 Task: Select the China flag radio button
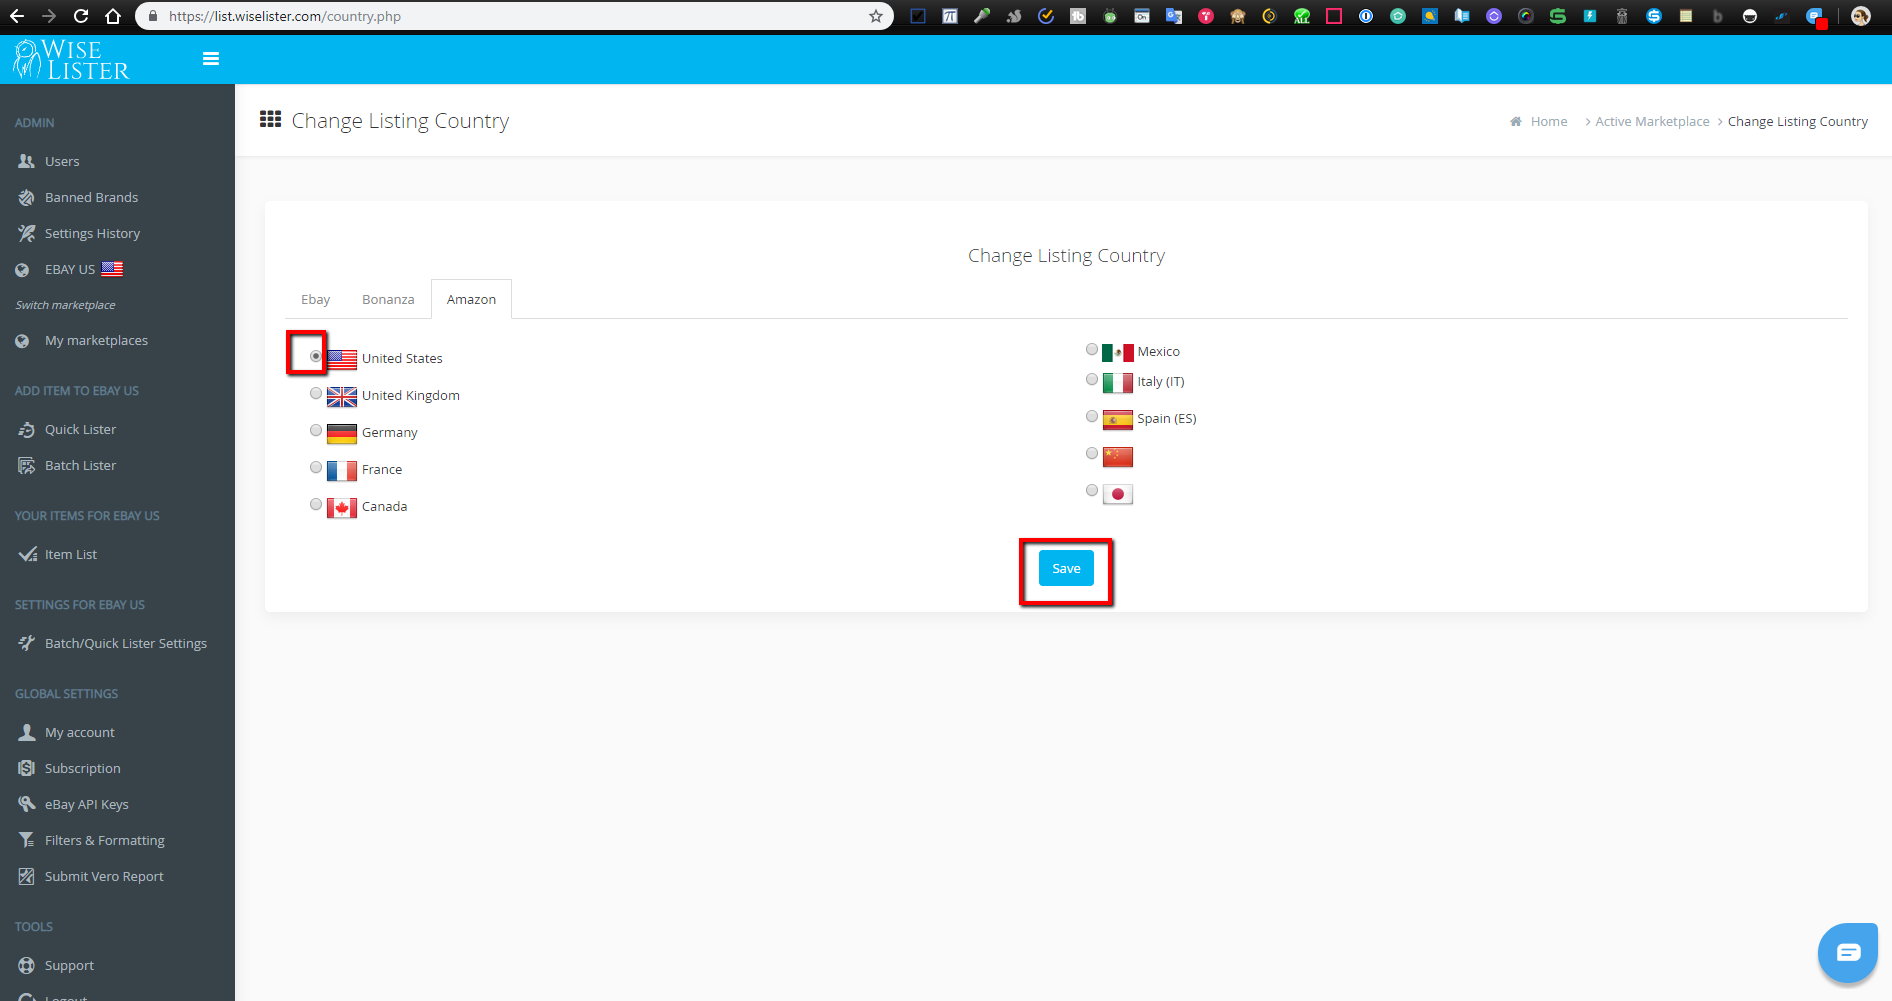1092,453
